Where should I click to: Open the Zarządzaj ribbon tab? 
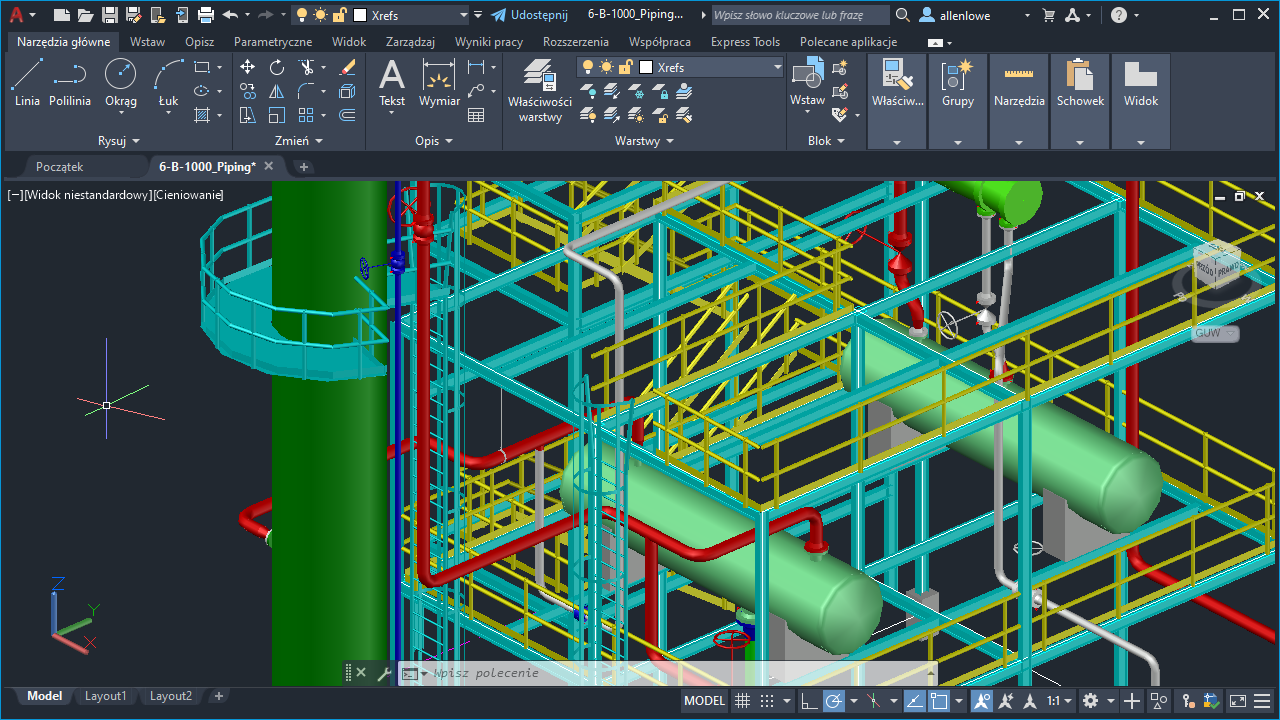[x=410, y=42]
